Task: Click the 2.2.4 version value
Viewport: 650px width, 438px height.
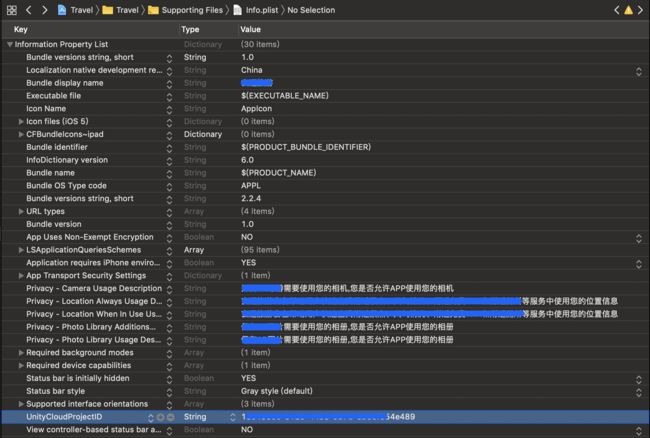Action: coord(251,198)
